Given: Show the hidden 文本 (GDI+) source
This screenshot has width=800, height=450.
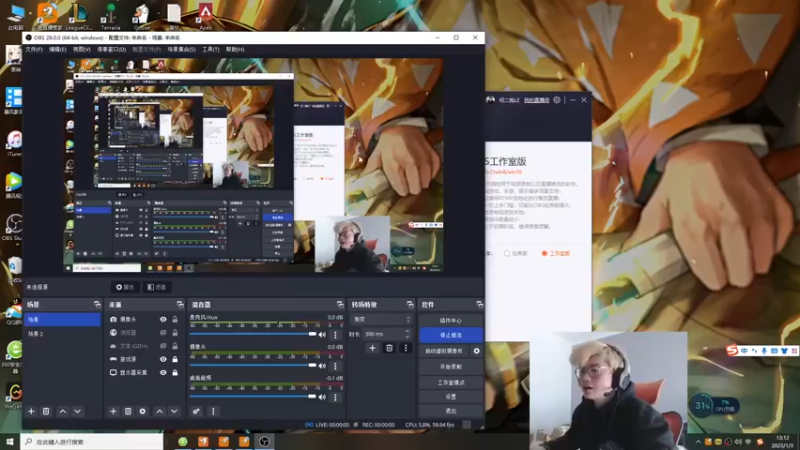Looking at the screenshot, I should point(163,346).
